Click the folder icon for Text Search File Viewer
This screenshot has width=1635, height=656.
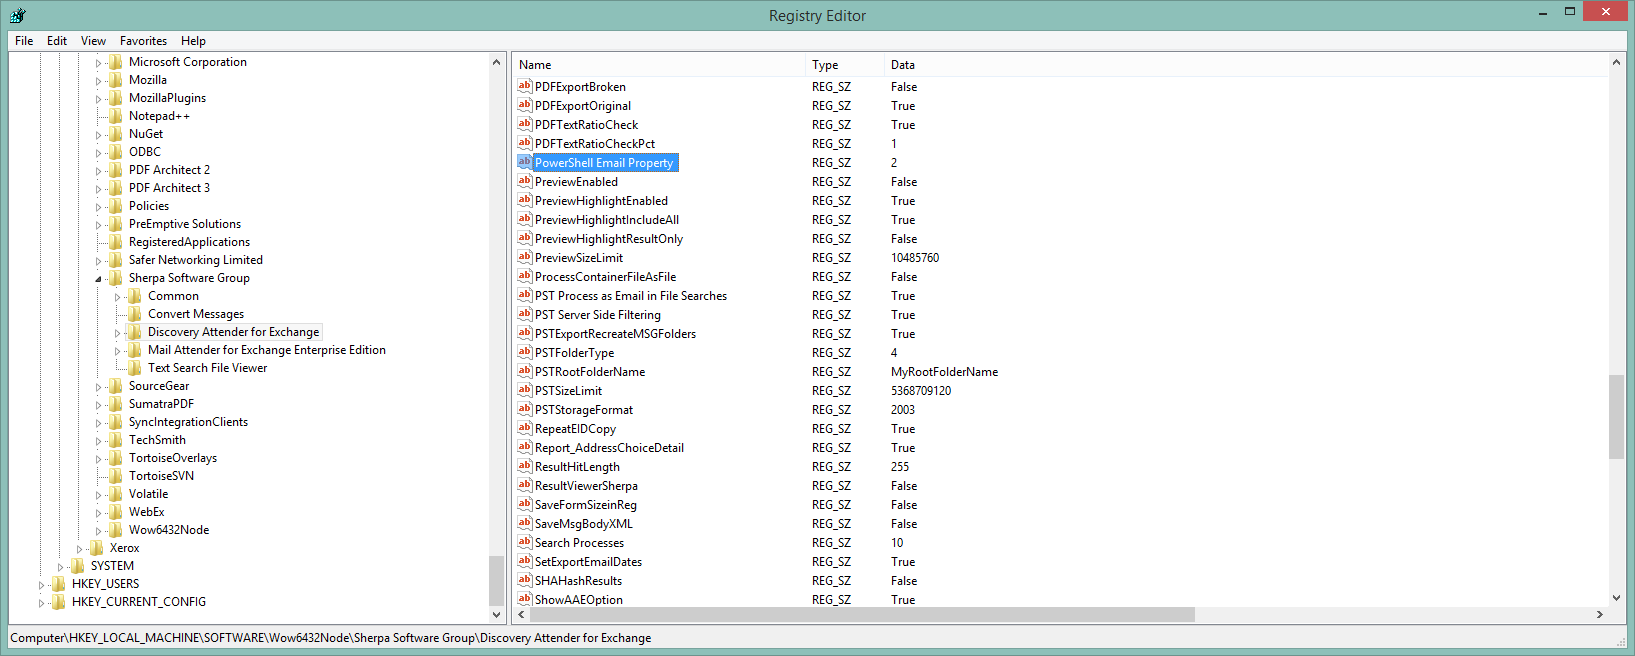tap(135, 368)
